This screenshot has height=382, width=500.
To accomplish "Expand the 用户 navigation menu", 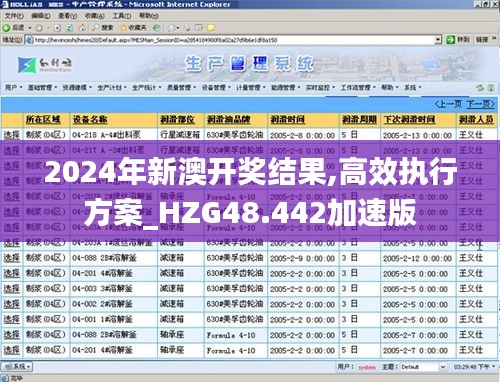I will coord(13,88).
